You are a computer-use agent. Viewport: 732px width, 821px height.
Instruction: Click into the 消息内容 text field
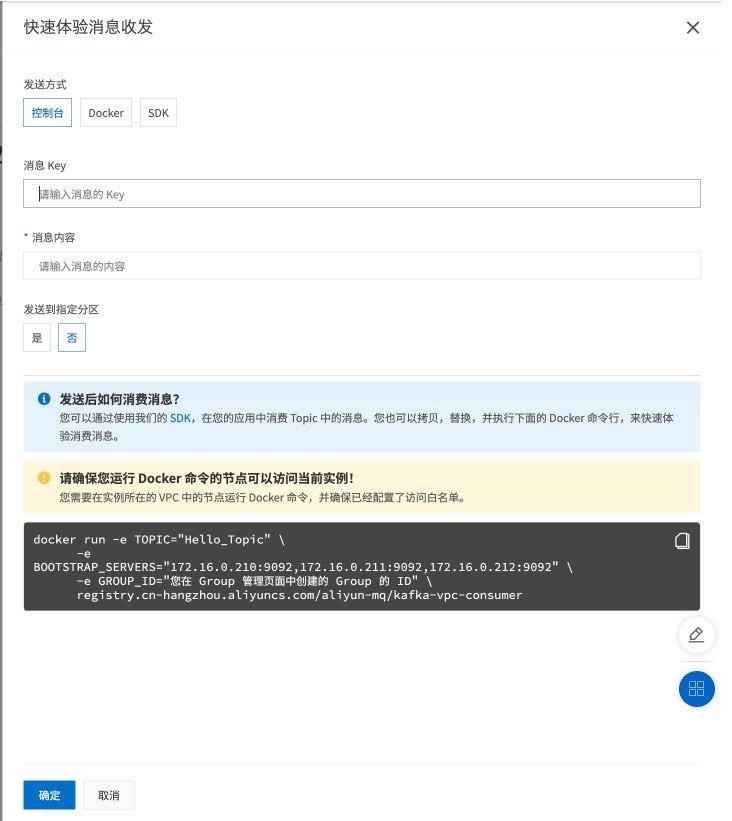[361, 266]
